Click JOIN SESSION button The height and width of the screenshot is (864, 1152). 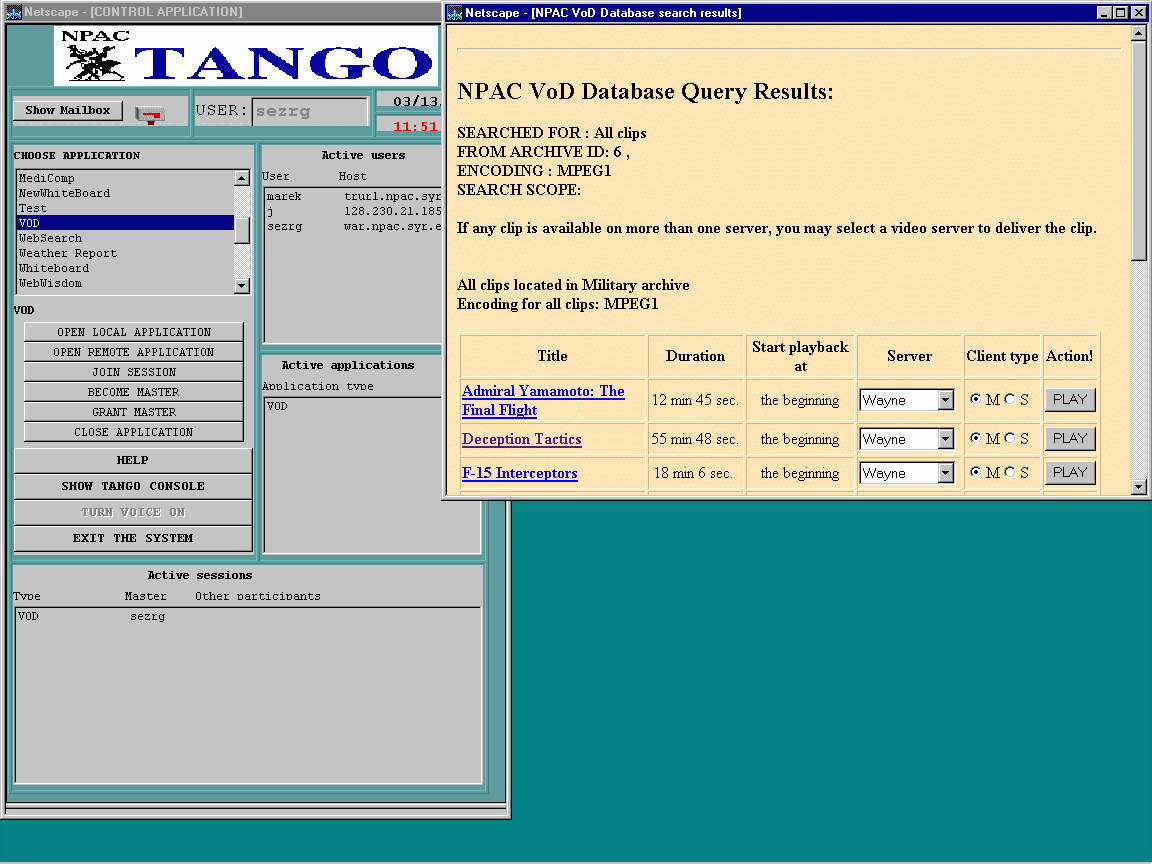134,372
